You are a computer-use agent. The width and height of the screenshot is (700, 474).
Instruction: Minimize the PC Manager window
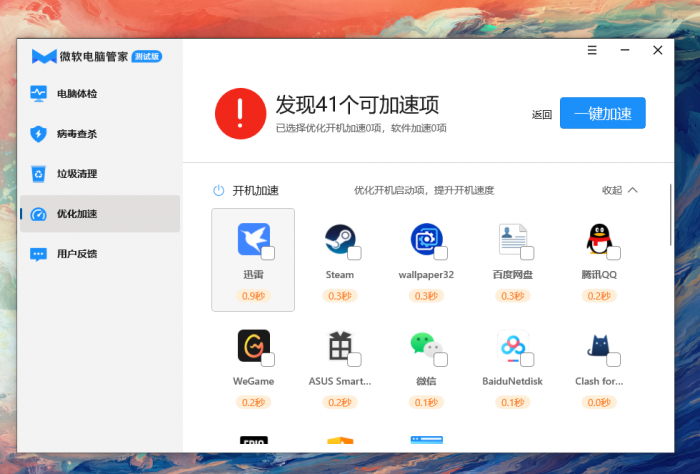[x=625, y=50]
